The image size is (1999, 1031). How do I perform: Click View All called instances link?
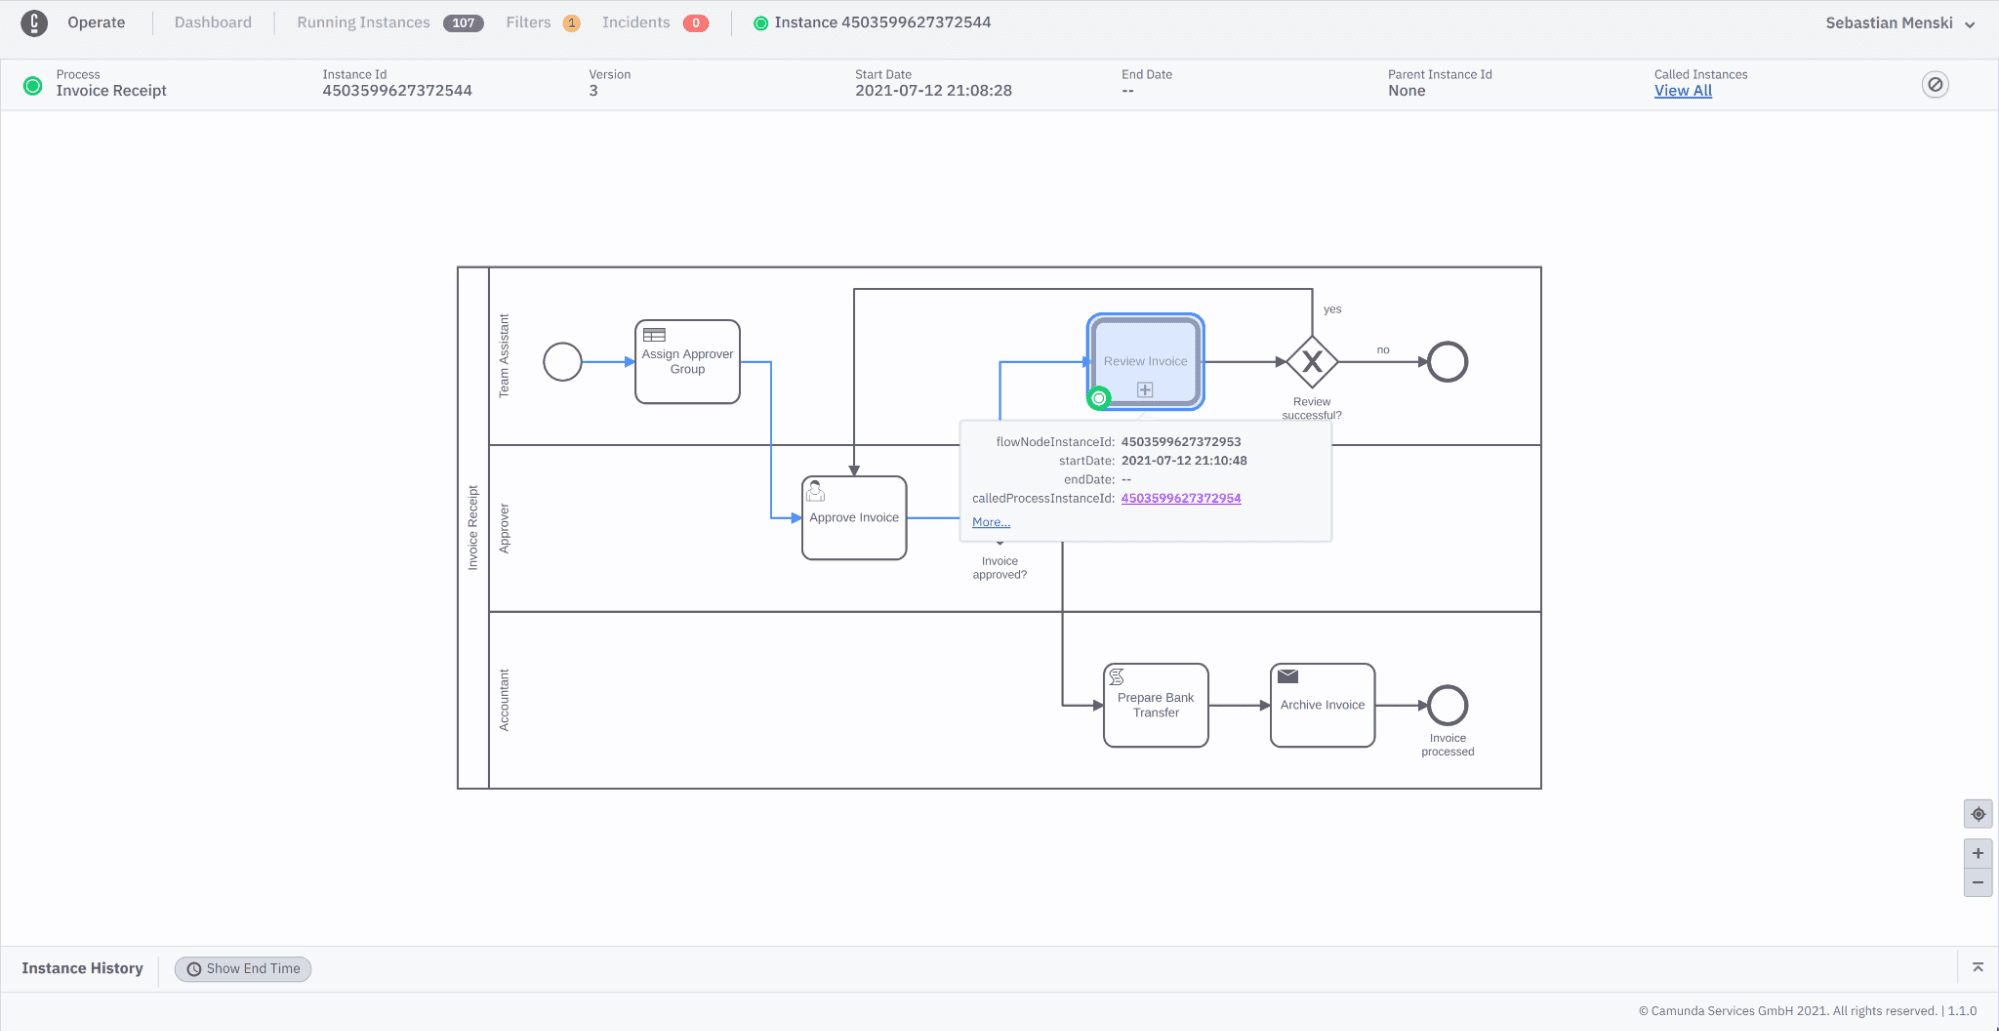point(1683,91)
